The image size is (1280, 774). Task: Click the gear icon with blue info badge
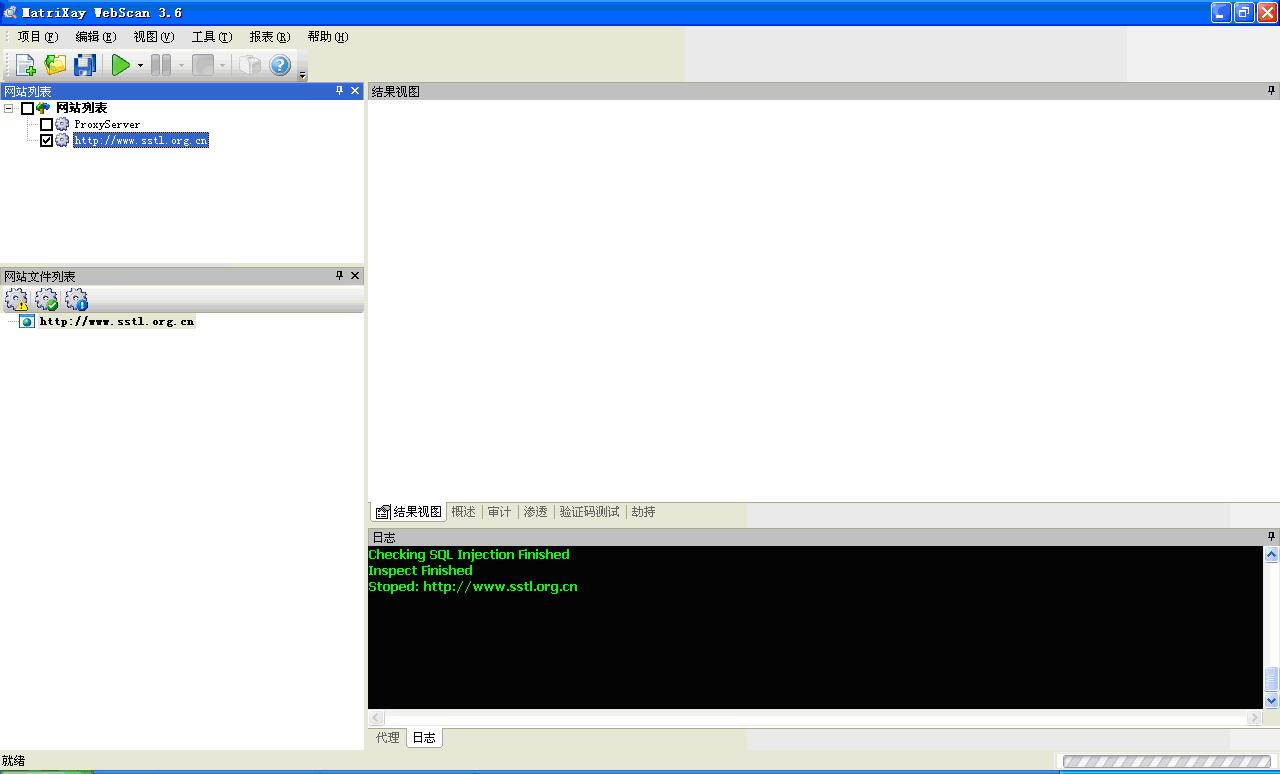tap(76, 299)
